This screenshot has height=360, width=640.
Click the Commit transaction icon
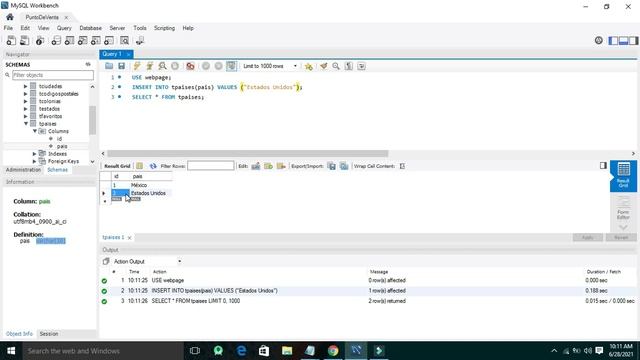click(206, 66)
